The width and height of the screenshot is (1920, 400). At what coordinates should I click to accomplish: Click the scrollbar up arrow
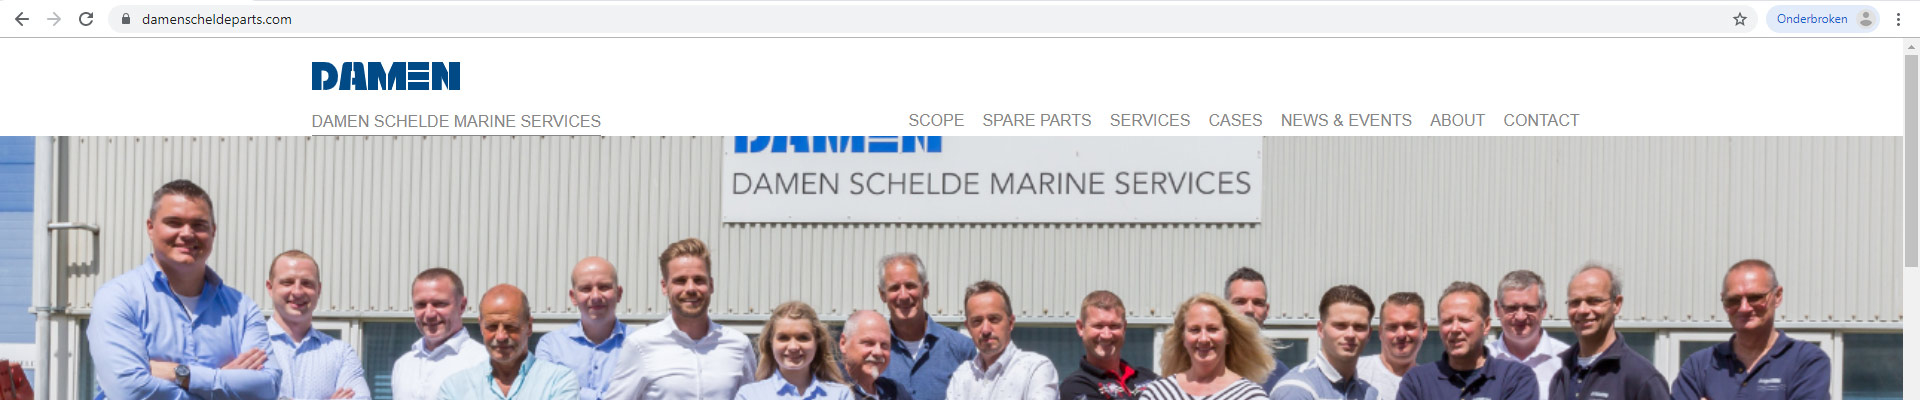(1911, 46)
